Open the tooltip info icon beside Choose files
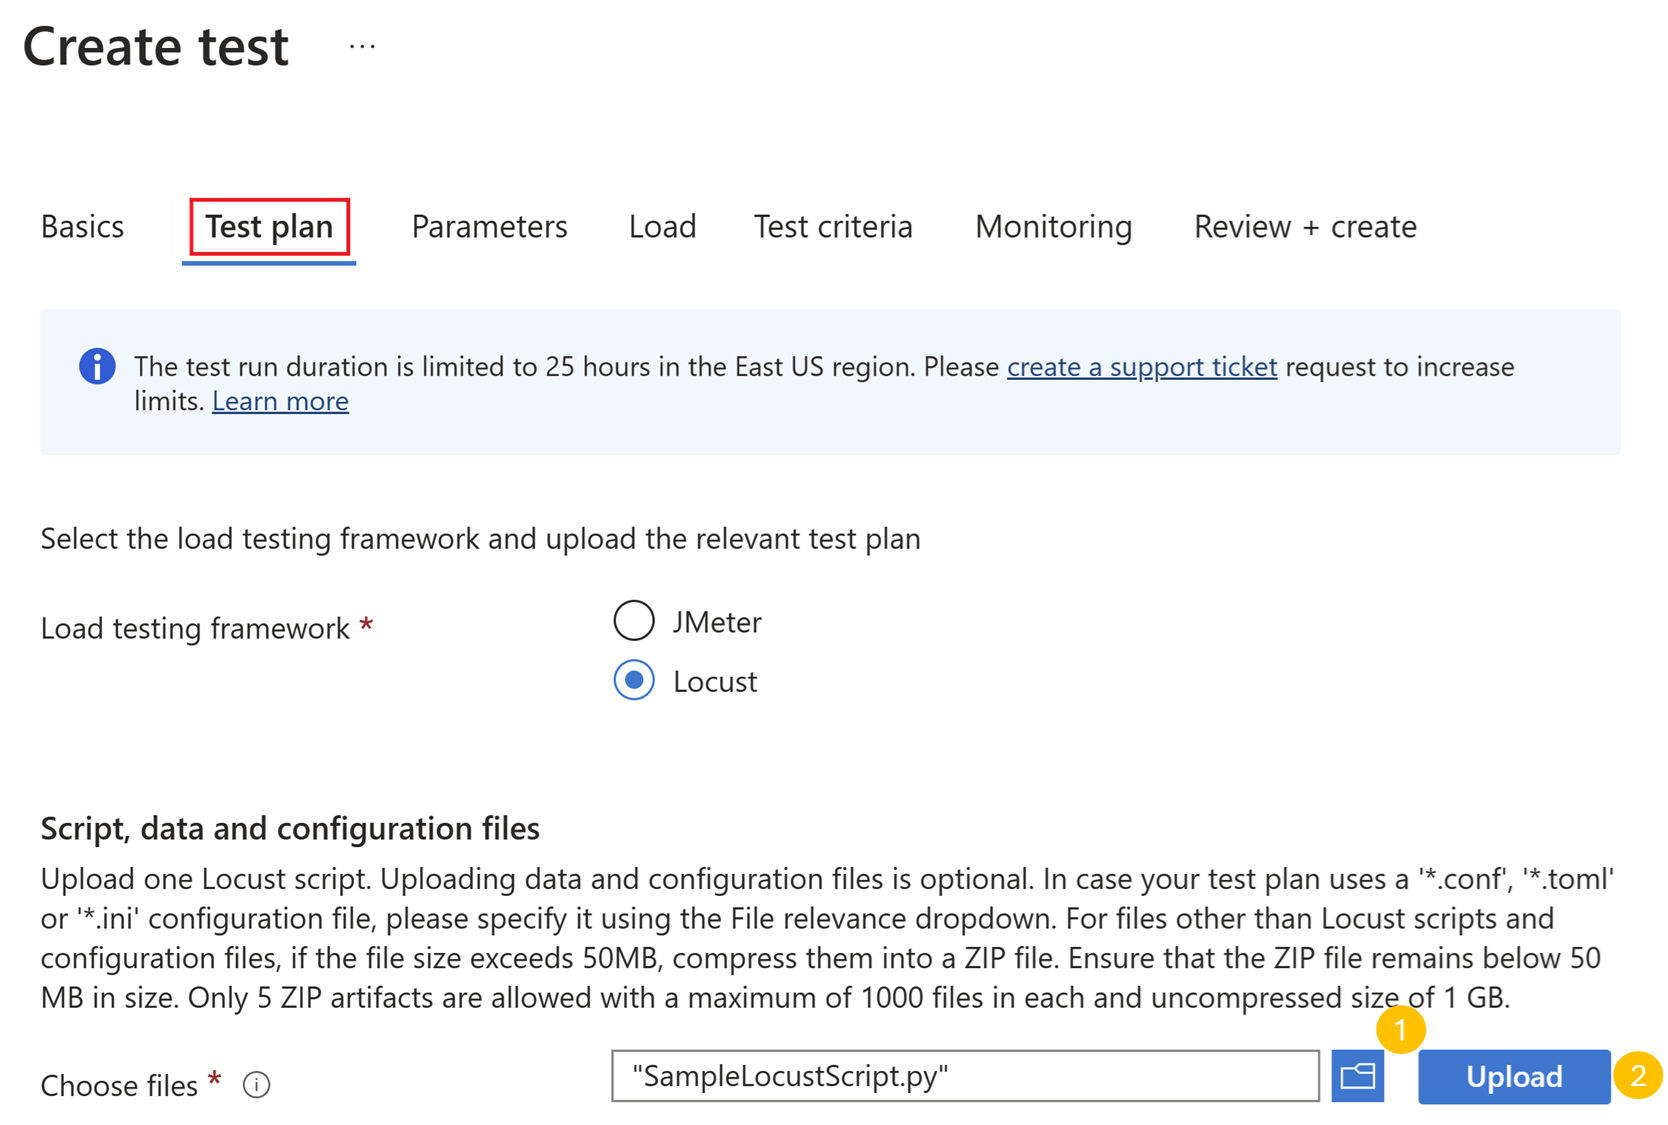Screen dimensions: 1668x1125 click(256, 1085)
